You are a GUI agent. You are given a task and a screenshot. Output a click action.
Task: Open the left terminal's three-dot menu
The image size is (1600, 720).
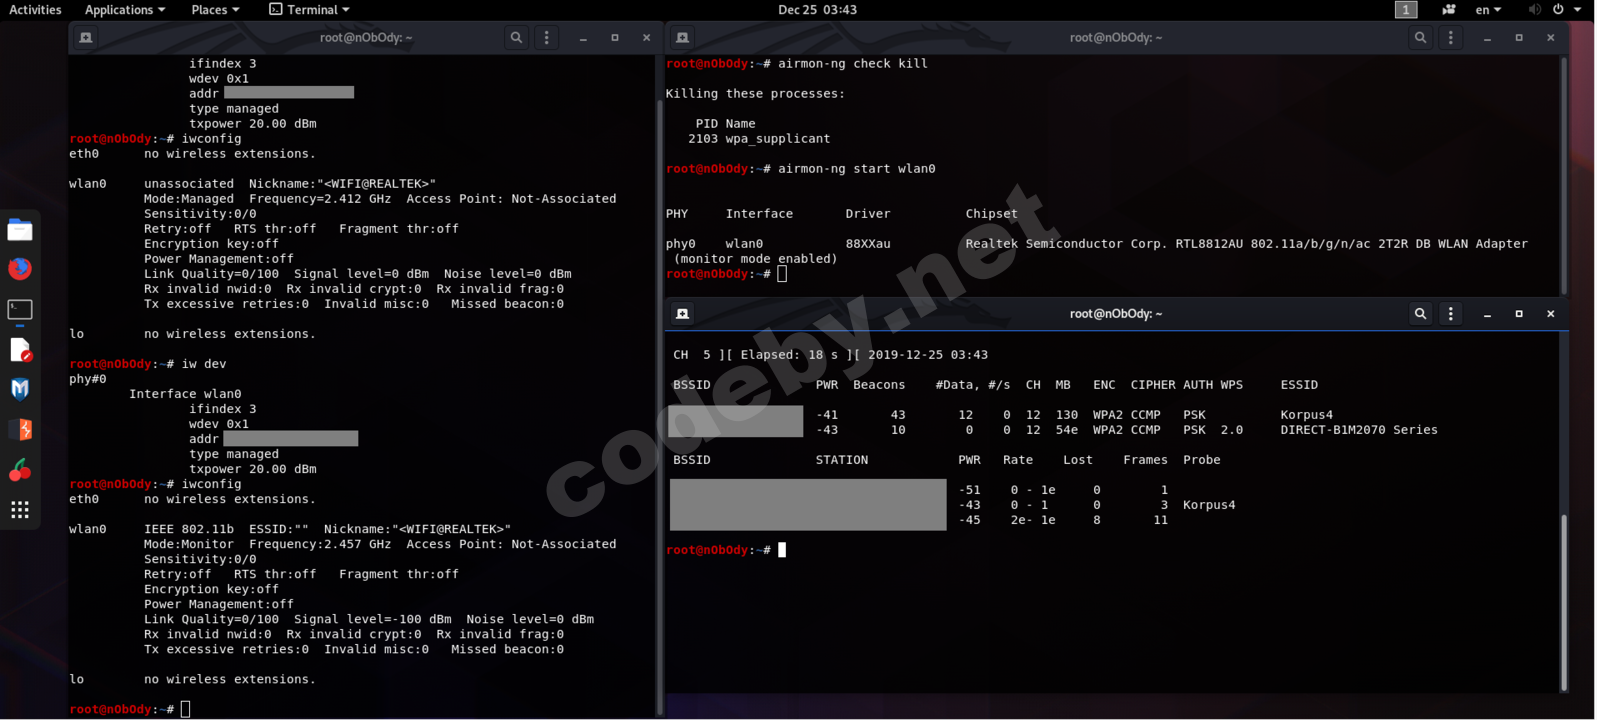point(546,38)
